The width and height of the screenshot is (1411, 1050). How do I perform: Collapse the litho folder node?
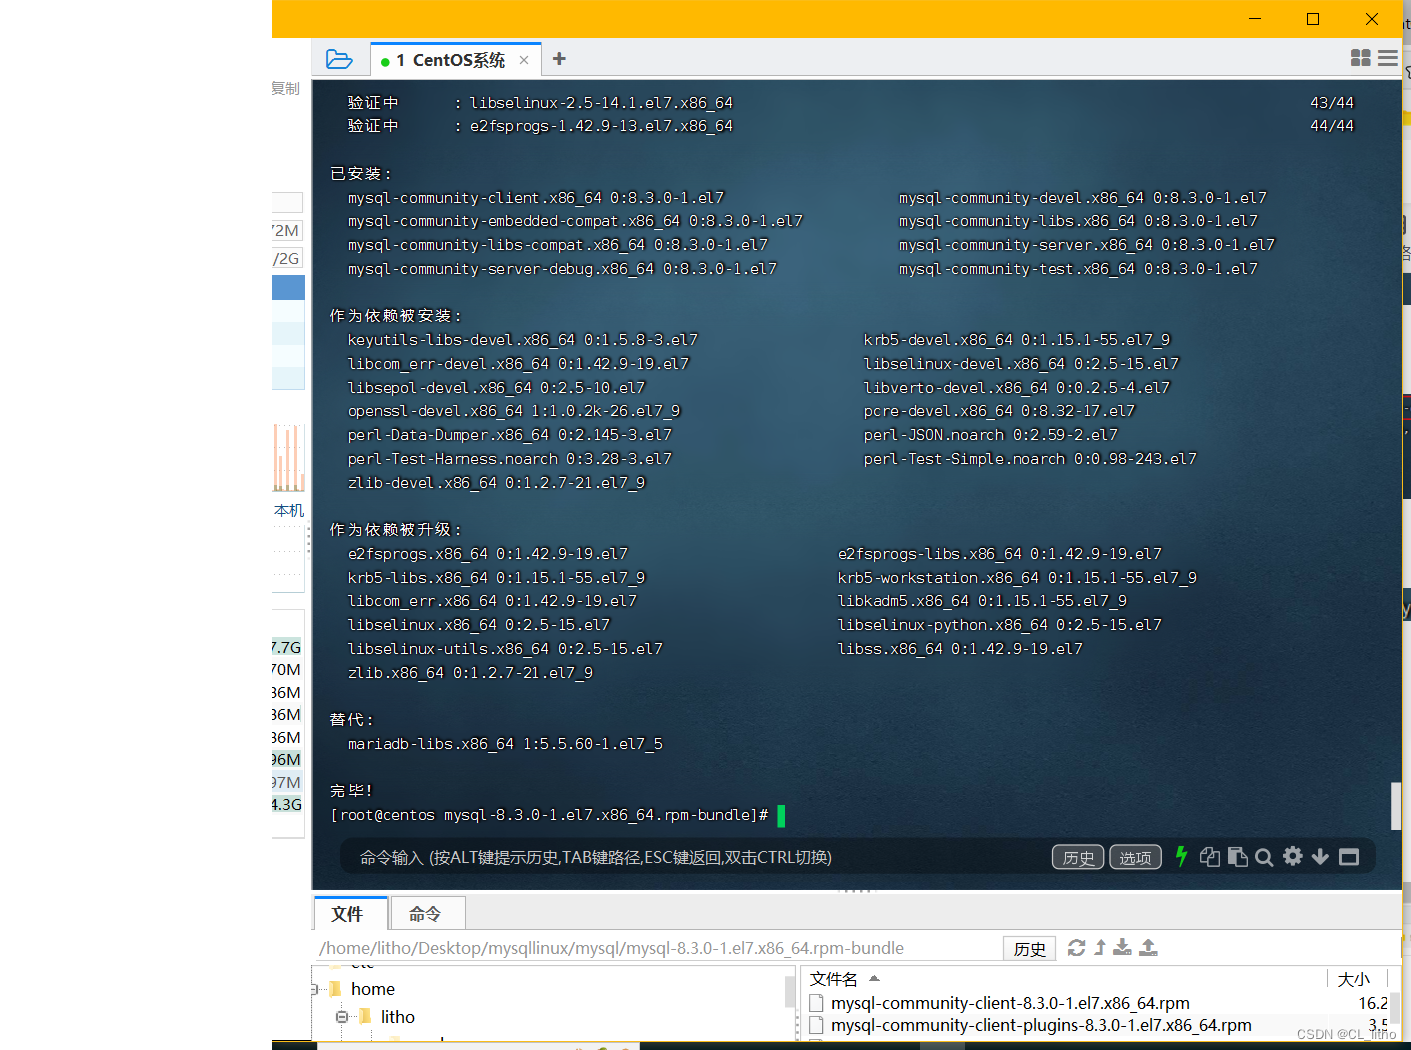(x=342, y=1017)
